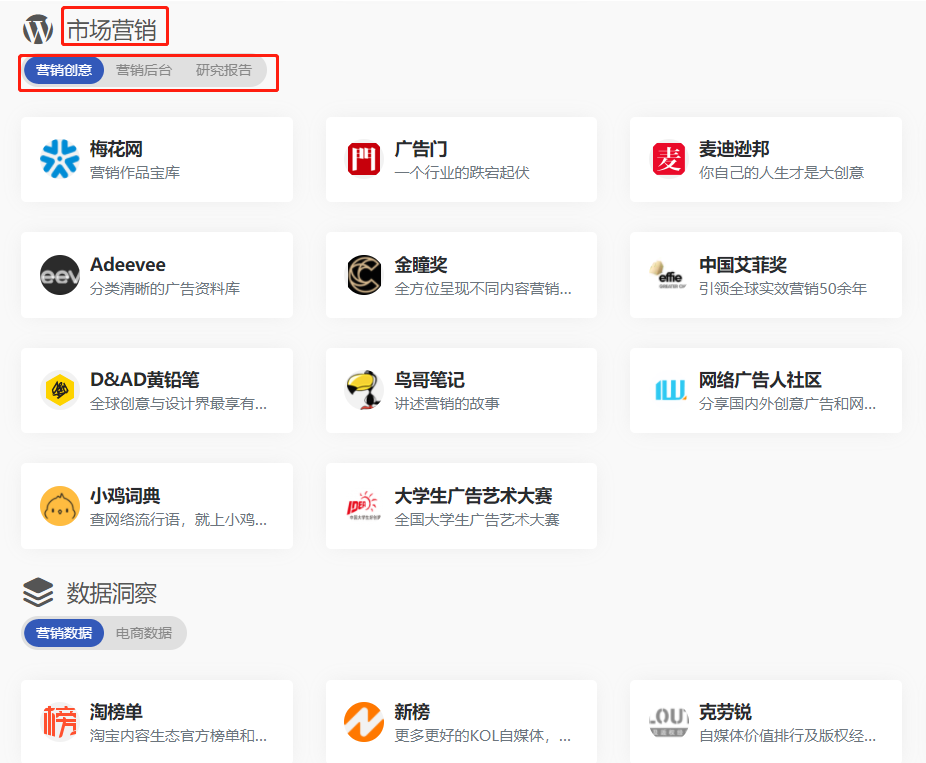Open the 大学生广告艺术大赛 title link
Viewport: 926px width, 763px height.
[473, 495]
